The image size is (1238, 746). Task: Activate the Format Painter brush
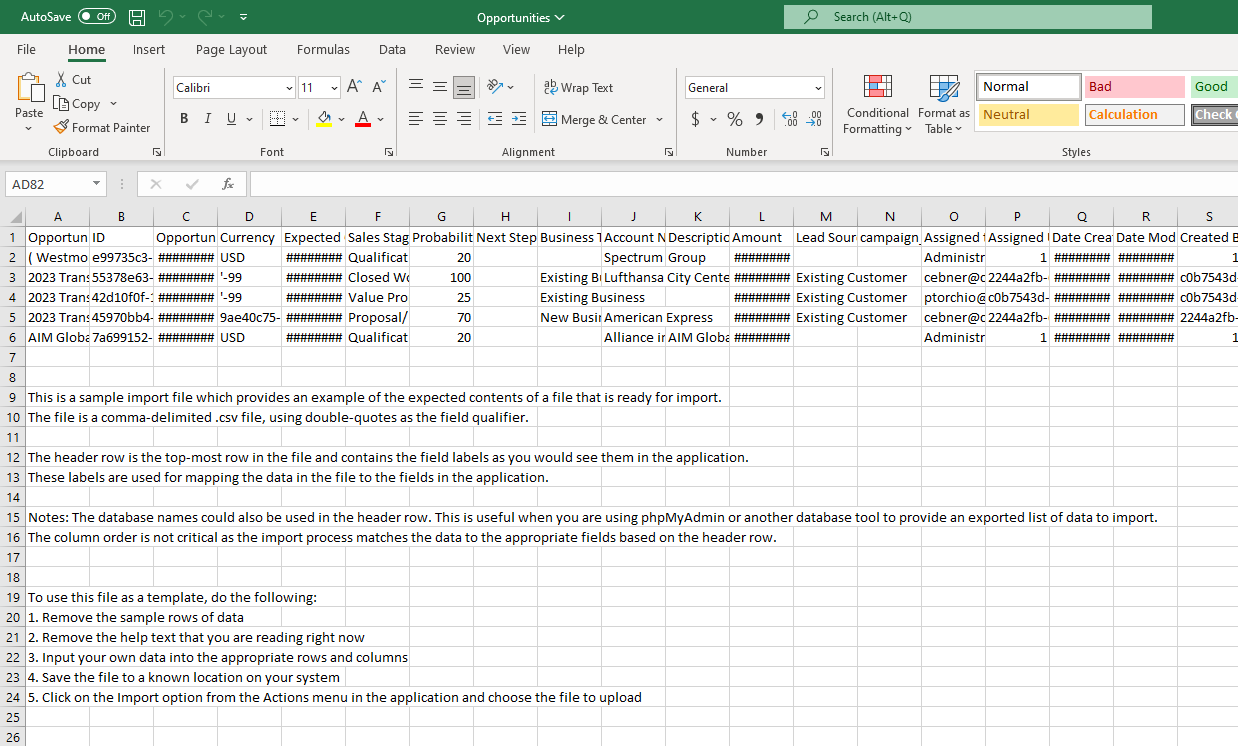click(x=101, y=127)
